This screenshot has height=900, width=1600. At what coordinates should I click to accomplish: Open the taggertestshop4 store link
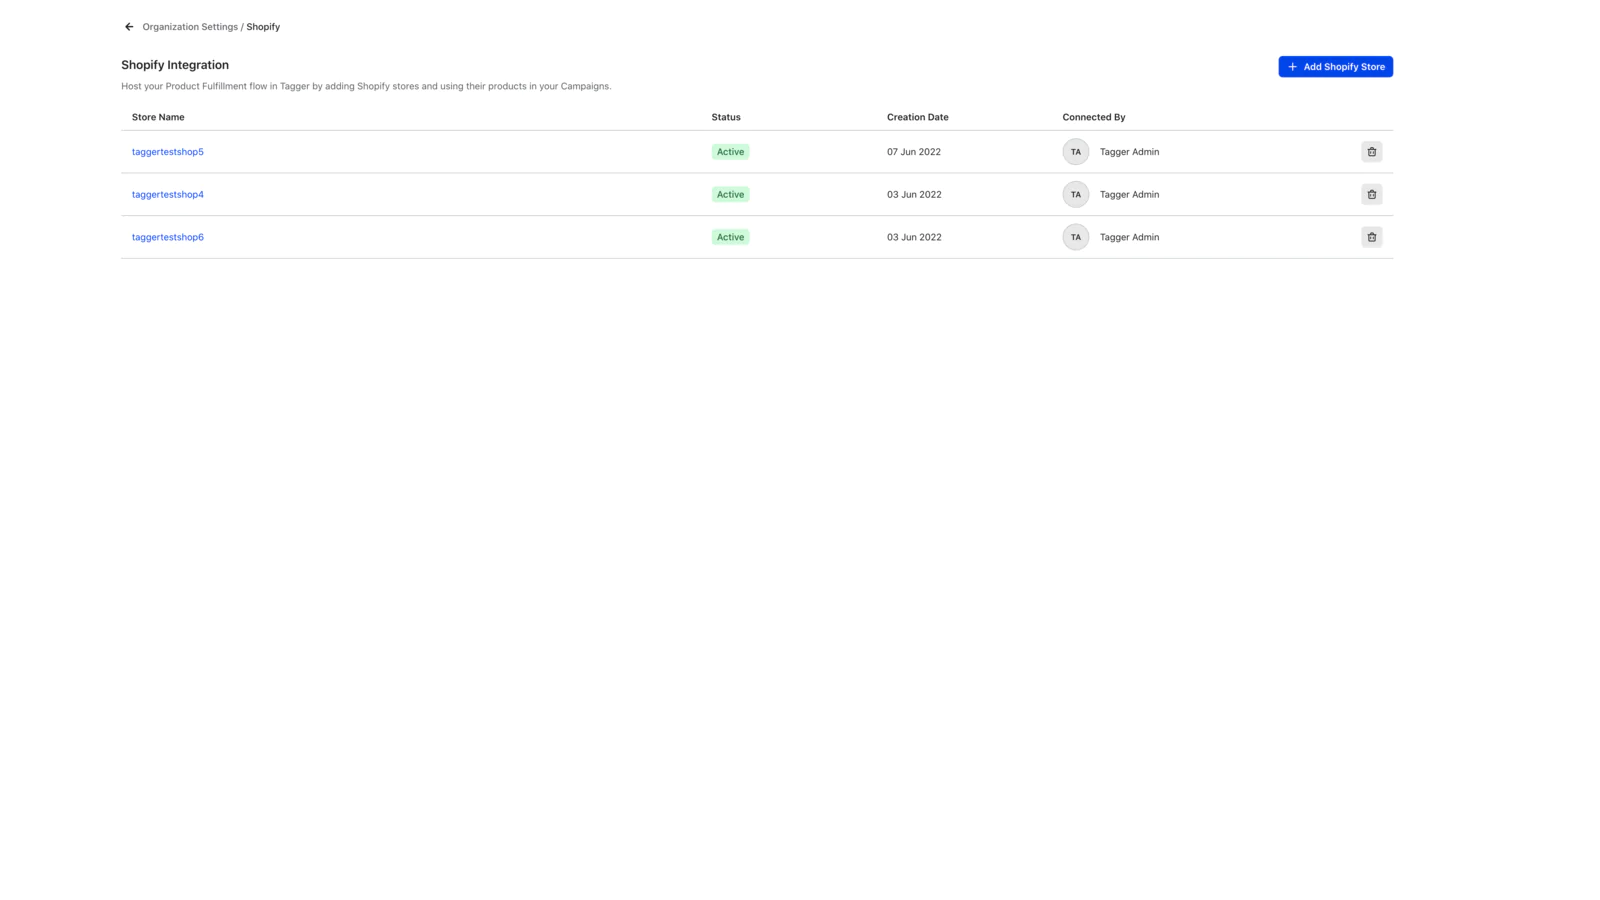tap(168, 194)
